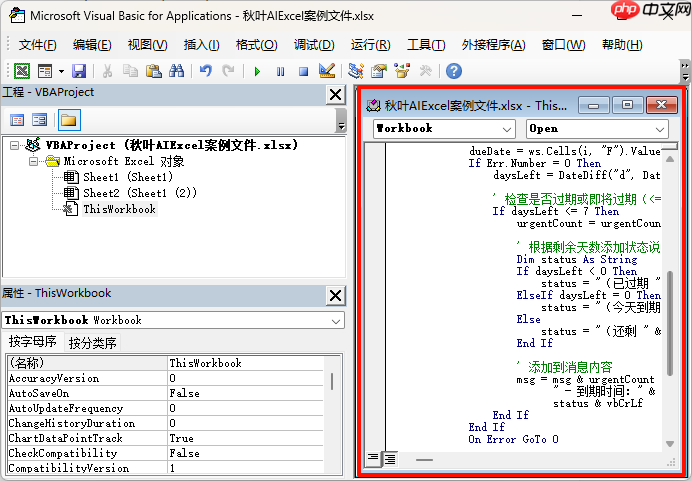Maximize the code window ThisWorkbook
This screenshot has height=481, width=692.
point(627,105)
